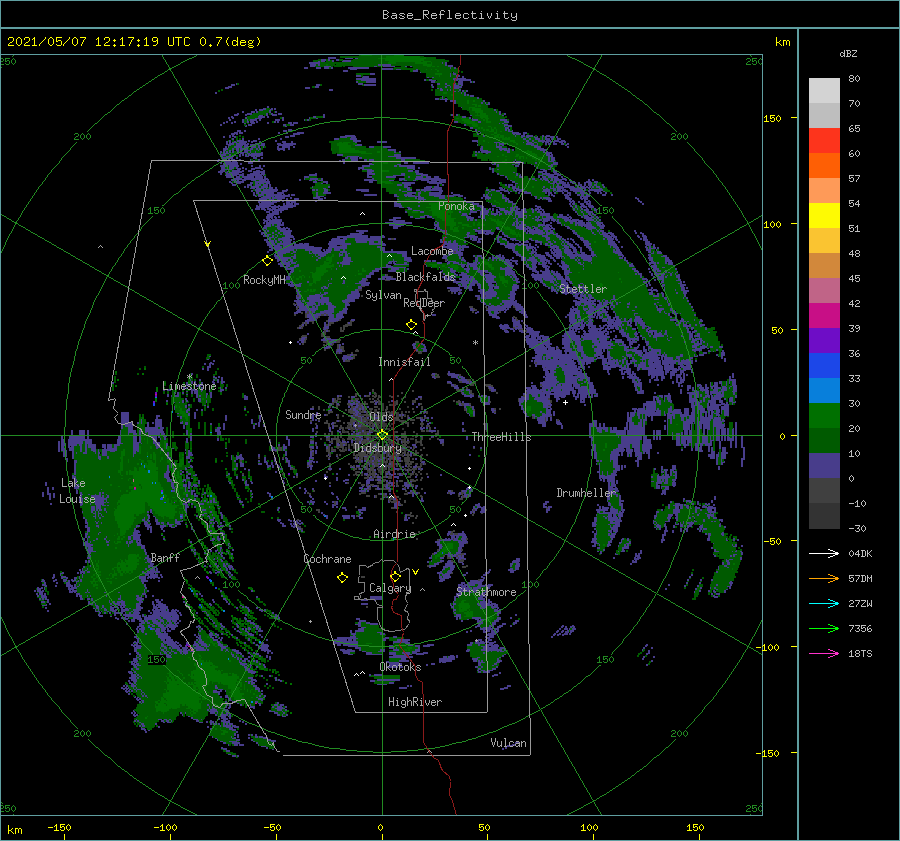This screenshot has height=841, width=900.
Task: Click the Lacombe city label
Action: (432, 251)
